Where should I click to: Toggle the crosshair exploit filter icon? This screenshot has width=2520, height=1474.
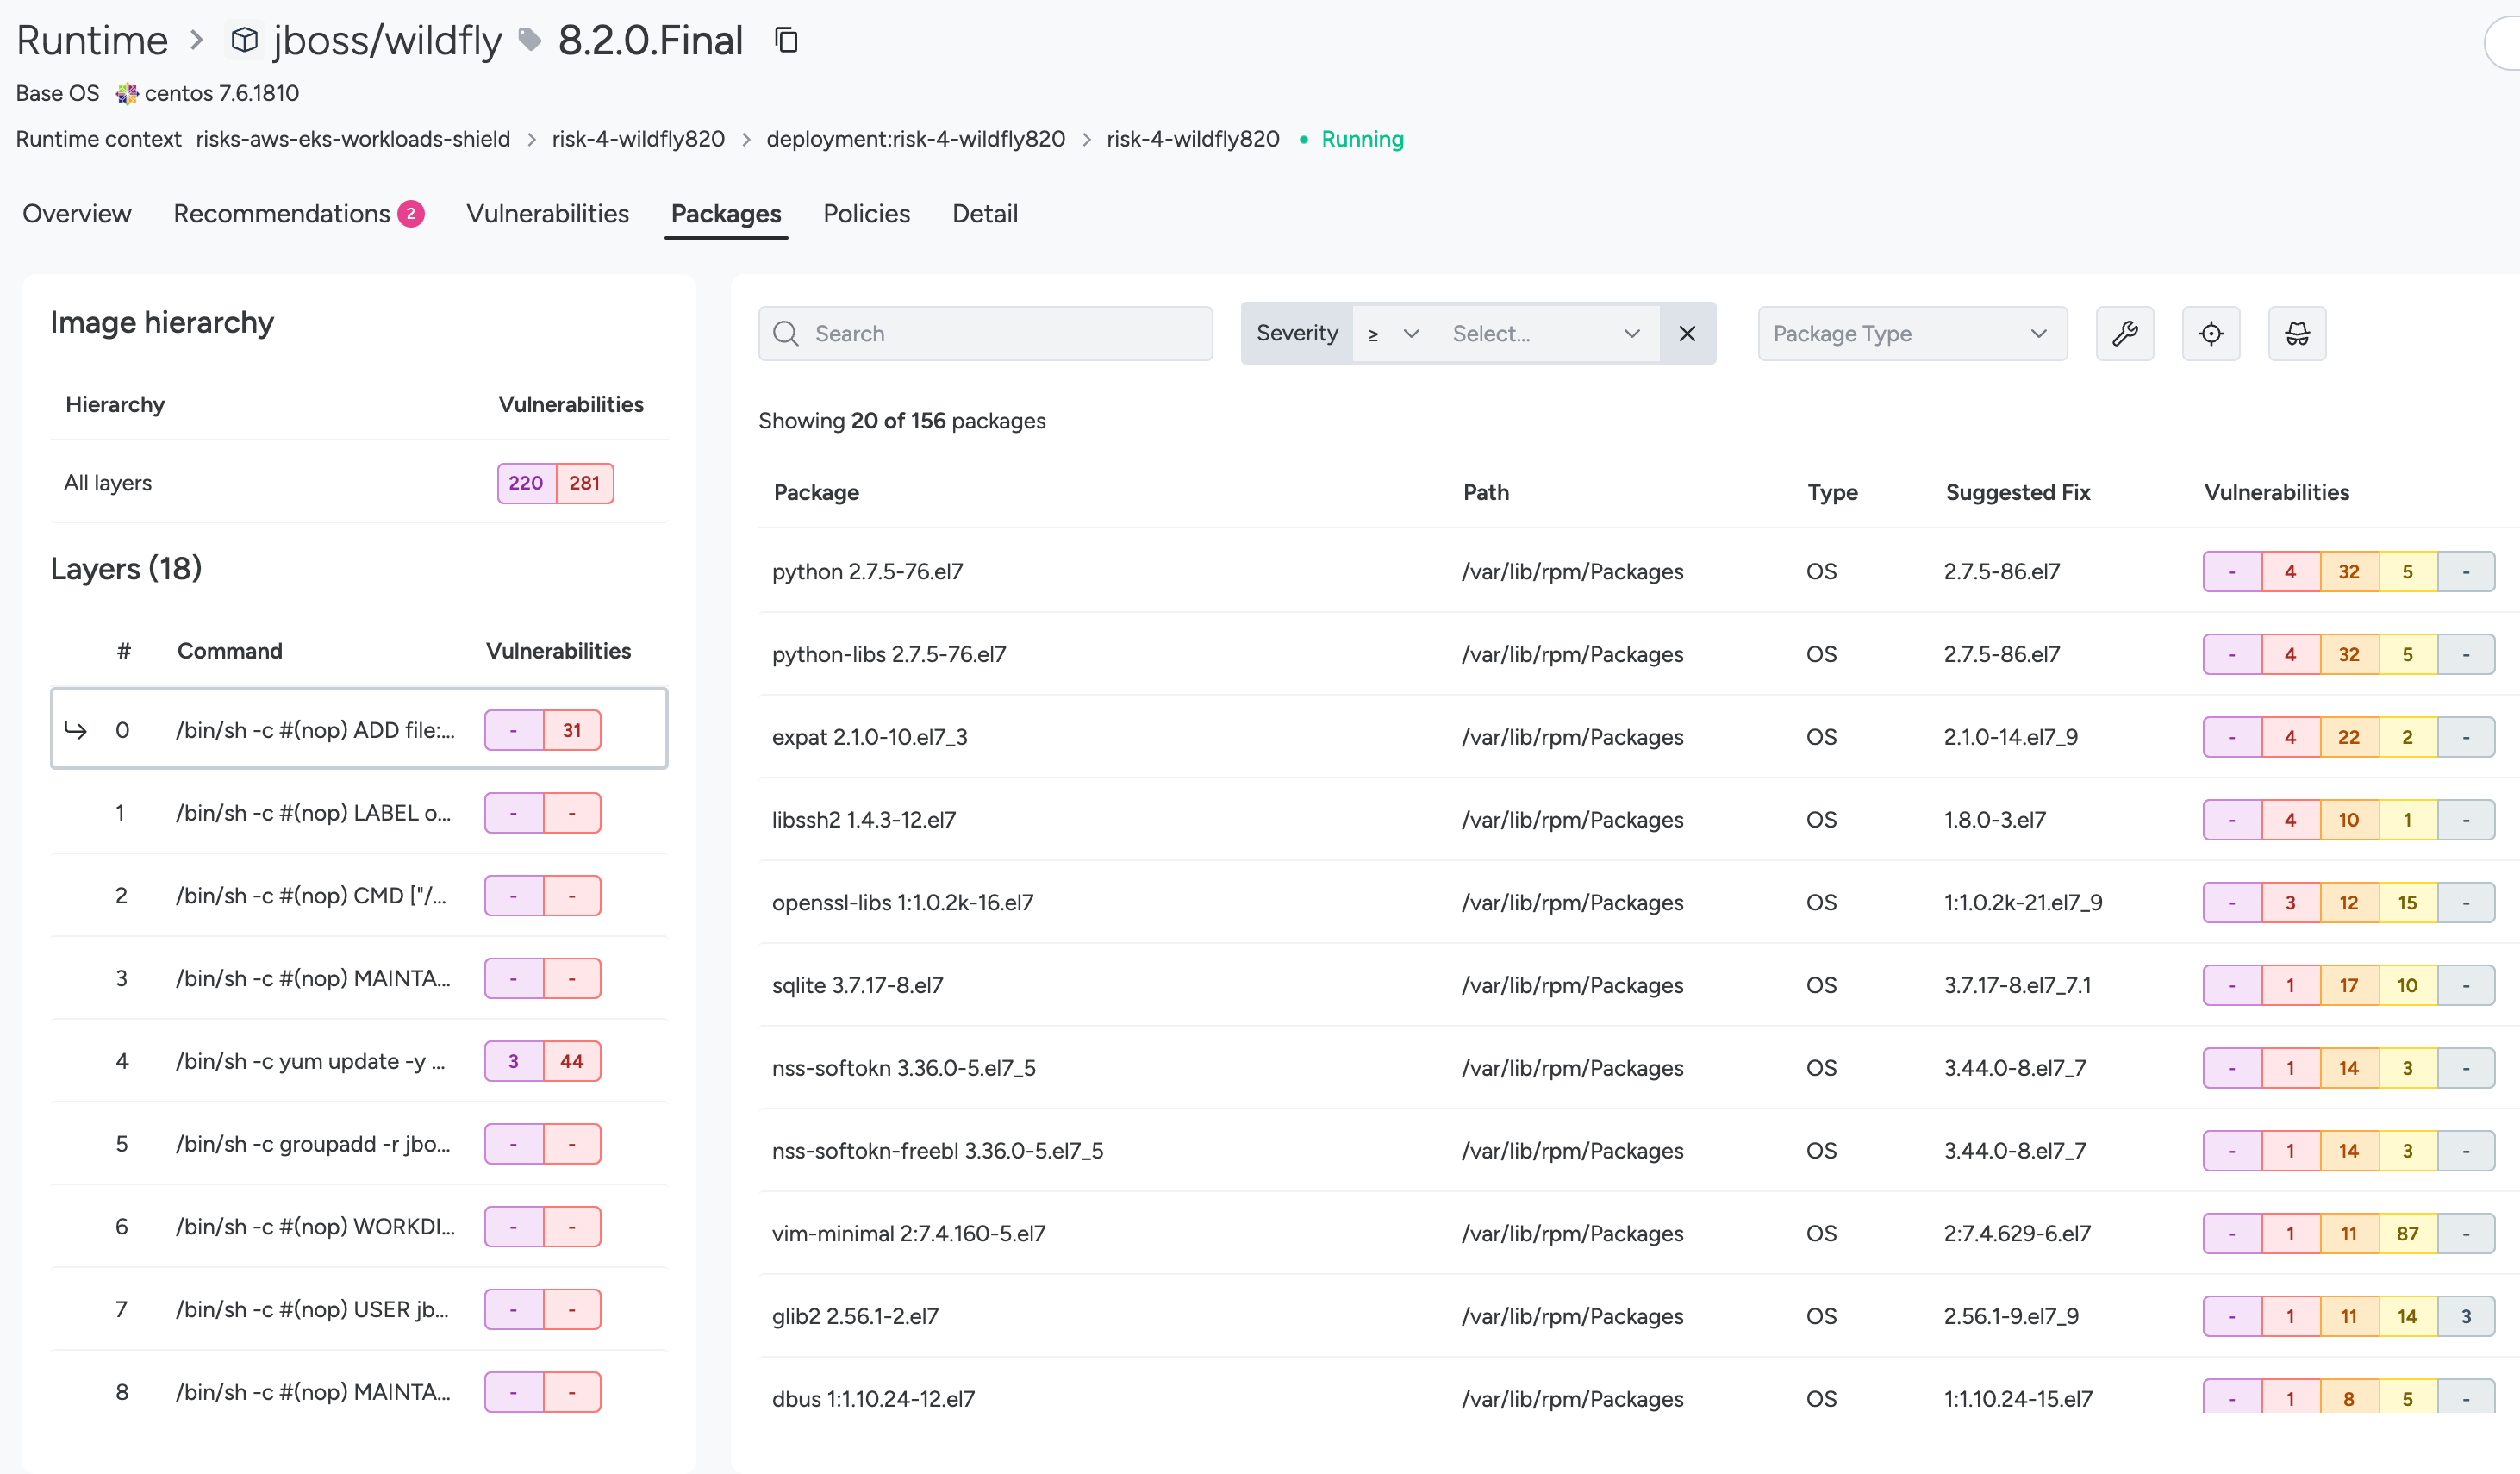point(2210,333)
